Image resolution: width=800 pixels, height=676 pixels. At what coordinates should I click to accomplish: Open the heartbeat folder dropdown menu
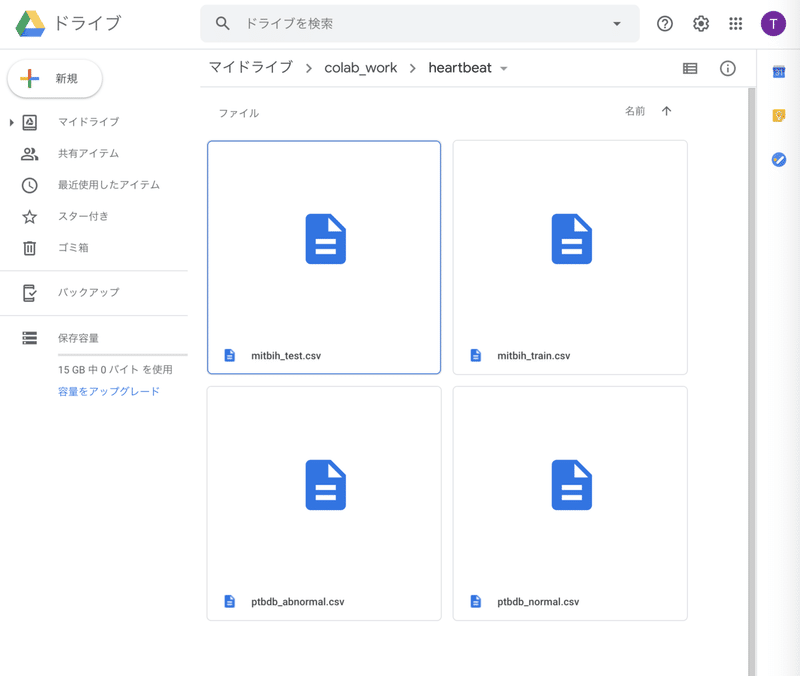tap(504, 69)
